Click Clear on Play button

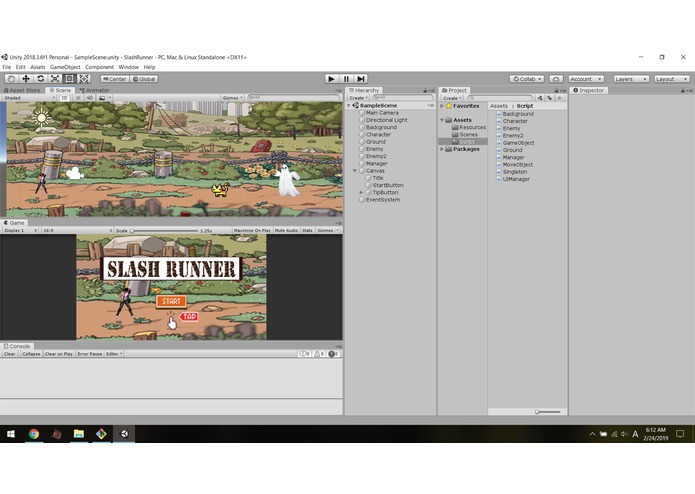[59, 354]
